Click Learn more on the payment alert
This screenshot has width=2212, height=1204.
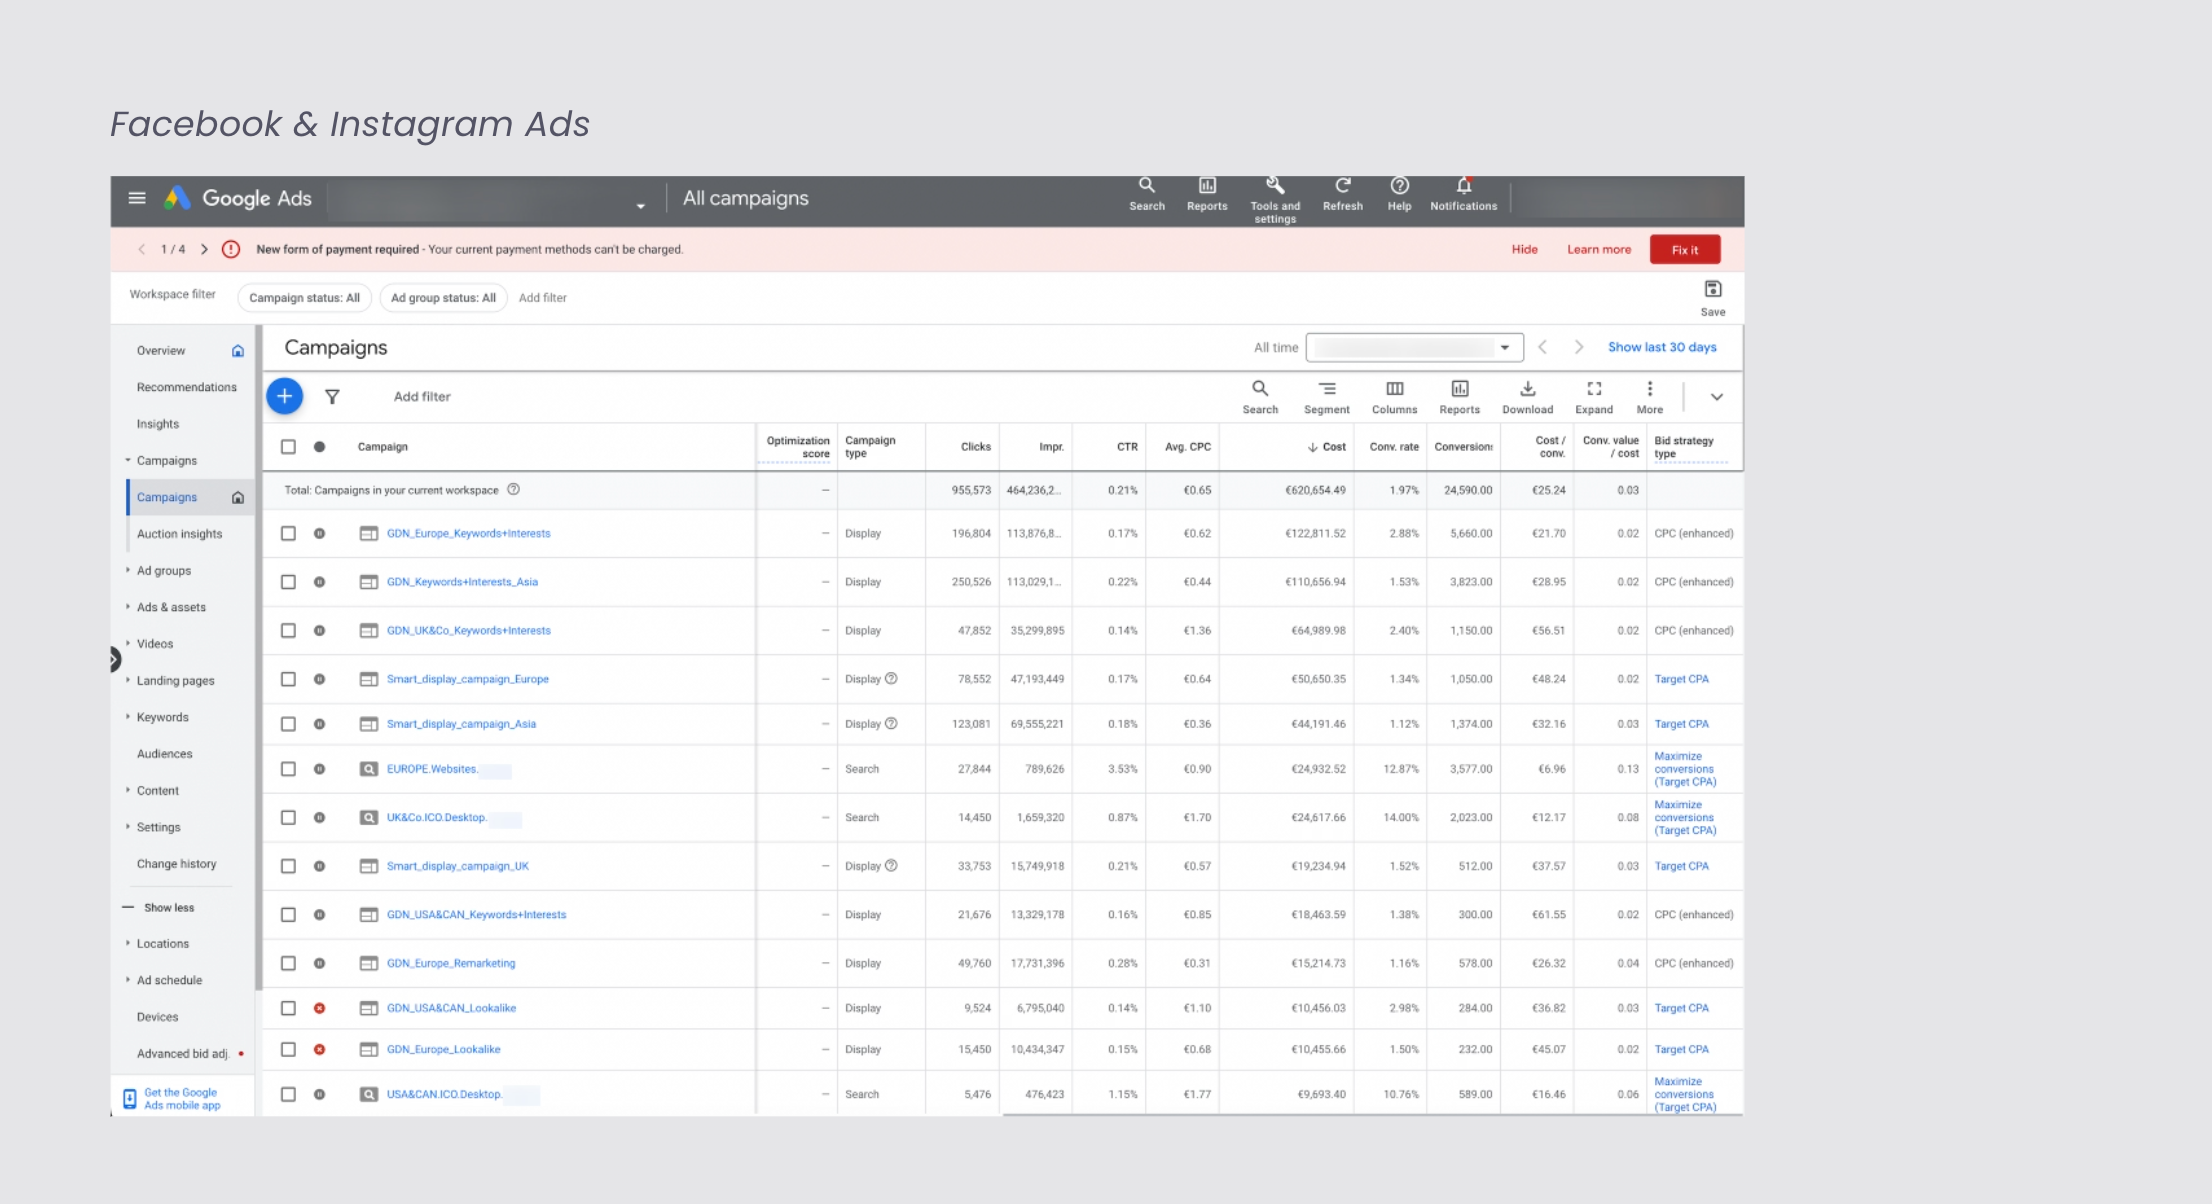tap(1599, 249)
